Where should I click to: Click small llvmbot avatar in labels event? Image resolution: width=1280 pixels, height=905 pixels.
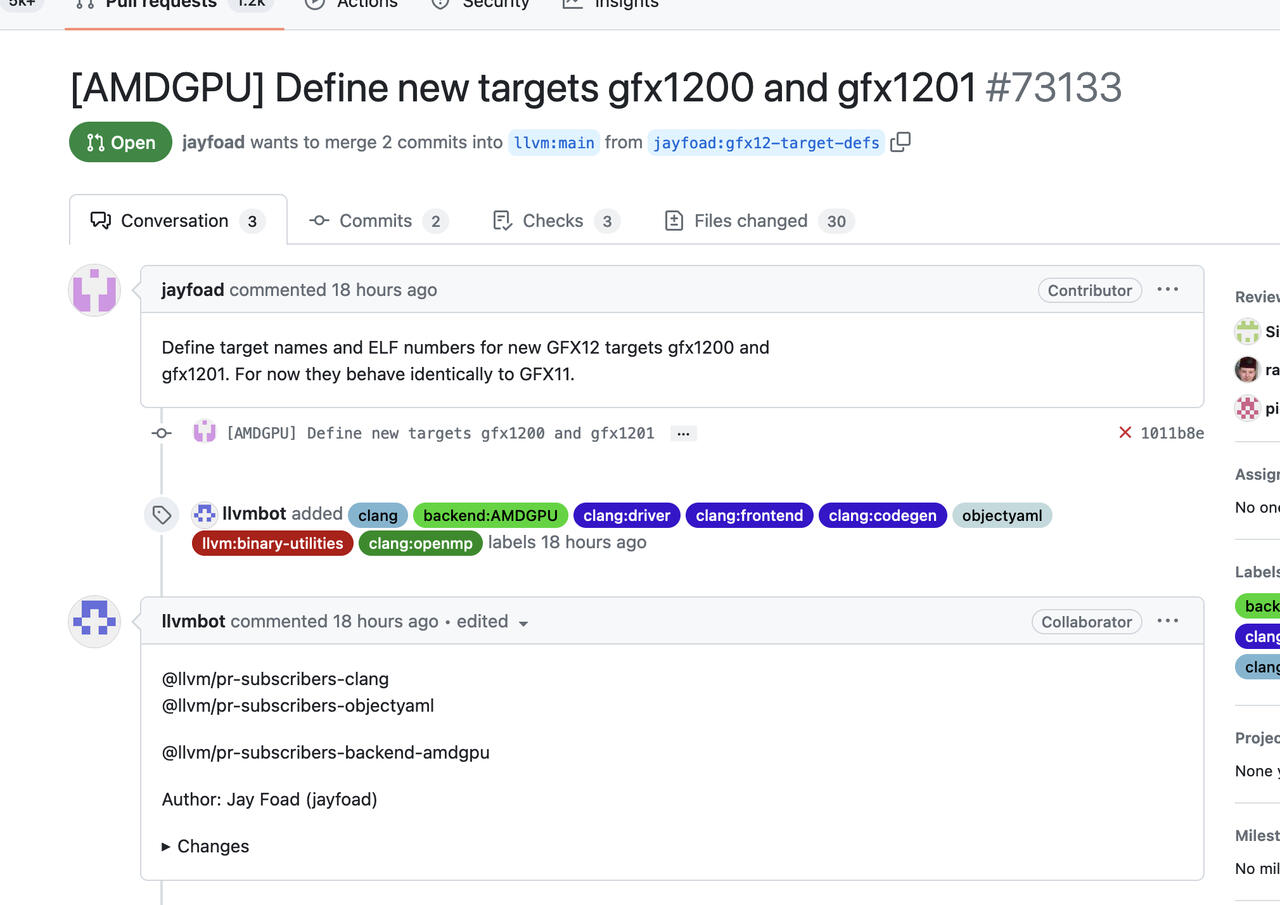[205, 514]
